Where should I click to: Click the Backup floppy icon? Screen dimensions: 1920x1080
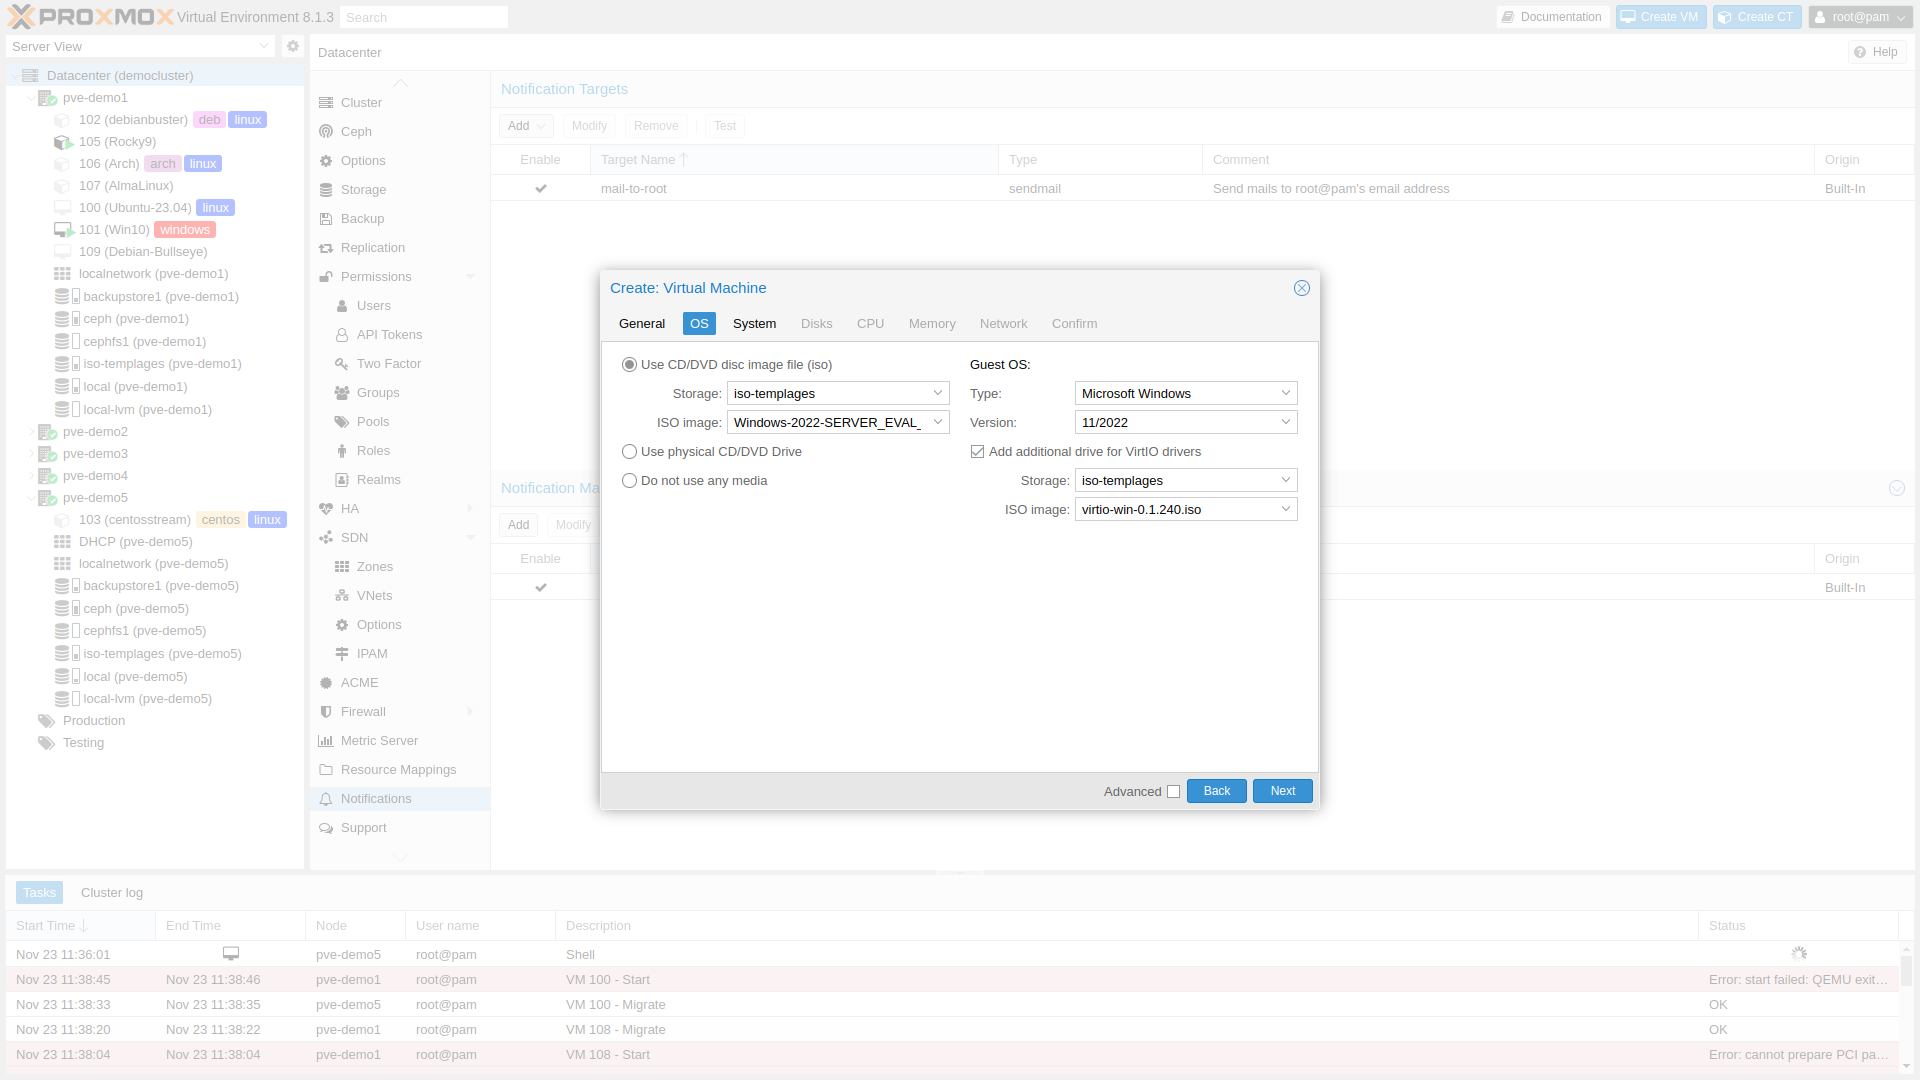[326, 219]
